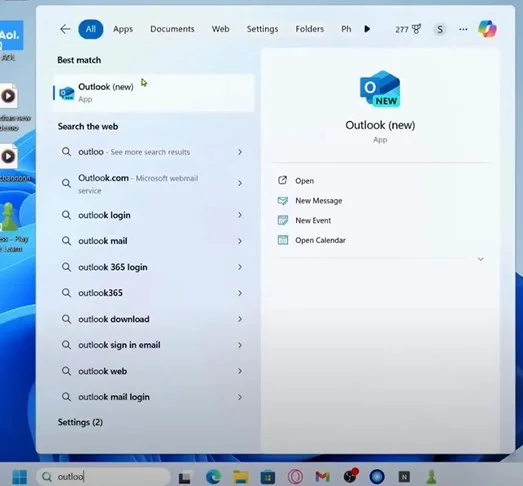
Task: Open the Windows Start button
Action: 19,477
